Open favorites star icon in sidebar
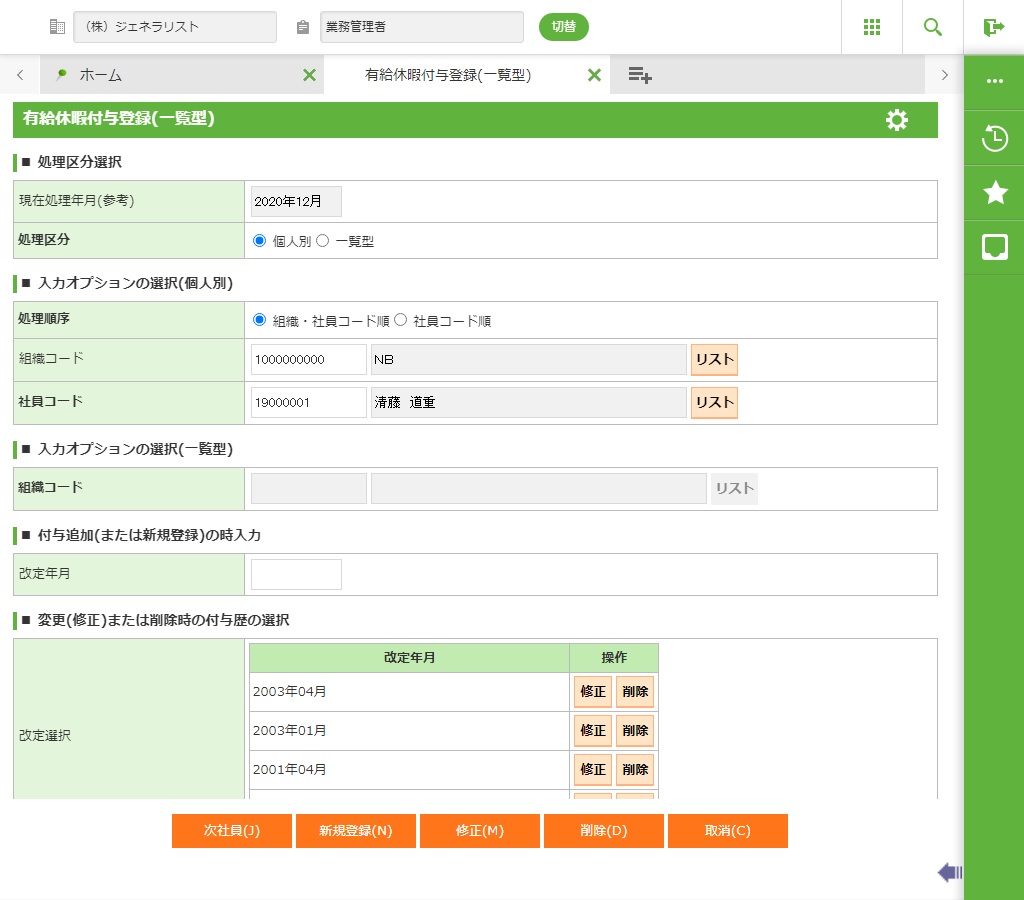The height and width of the screenshot is (900, 1024). tap(995, 193)
